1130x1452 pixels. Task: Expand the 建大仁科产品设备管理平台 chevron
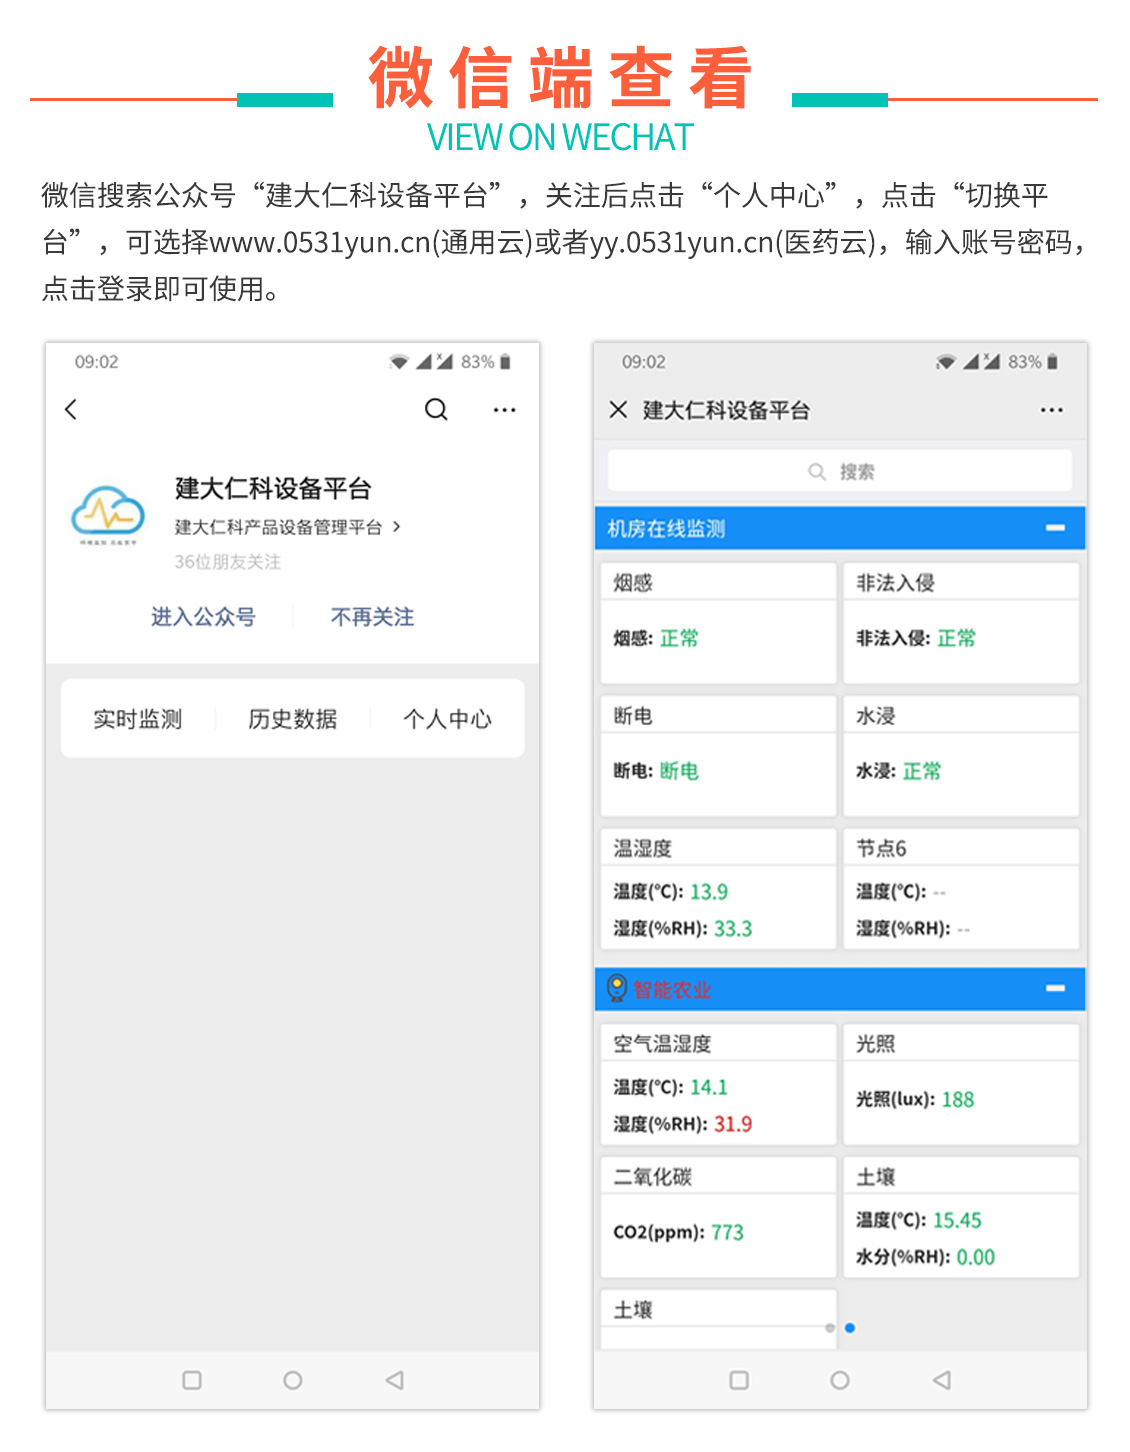pos(397,526)
